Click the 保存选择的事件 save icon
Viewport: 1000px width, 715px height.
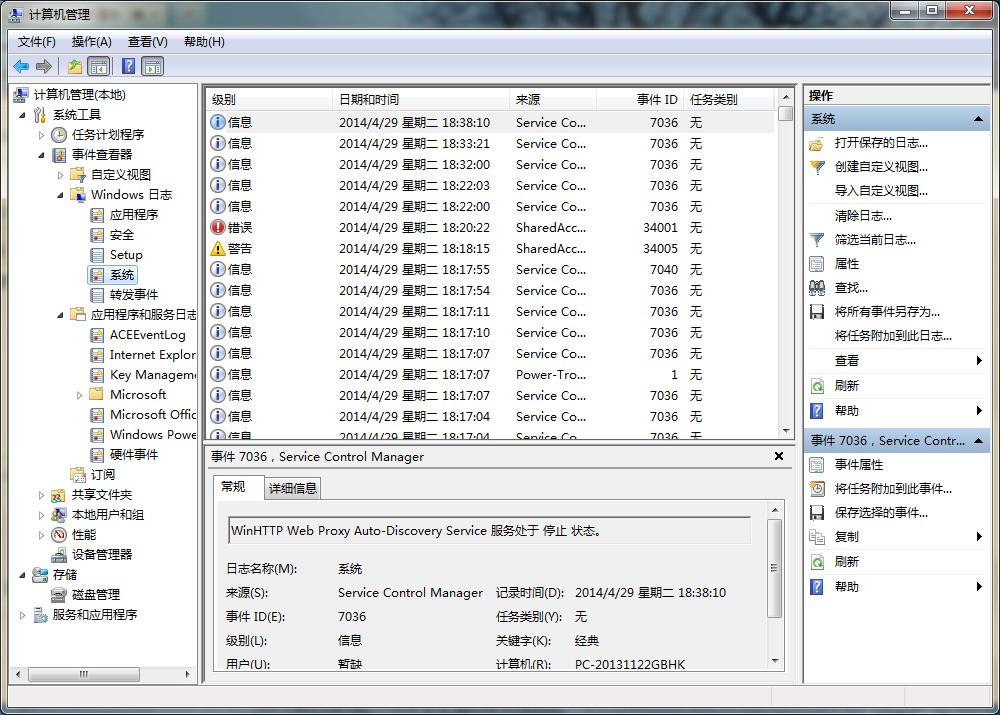(817, 513)
